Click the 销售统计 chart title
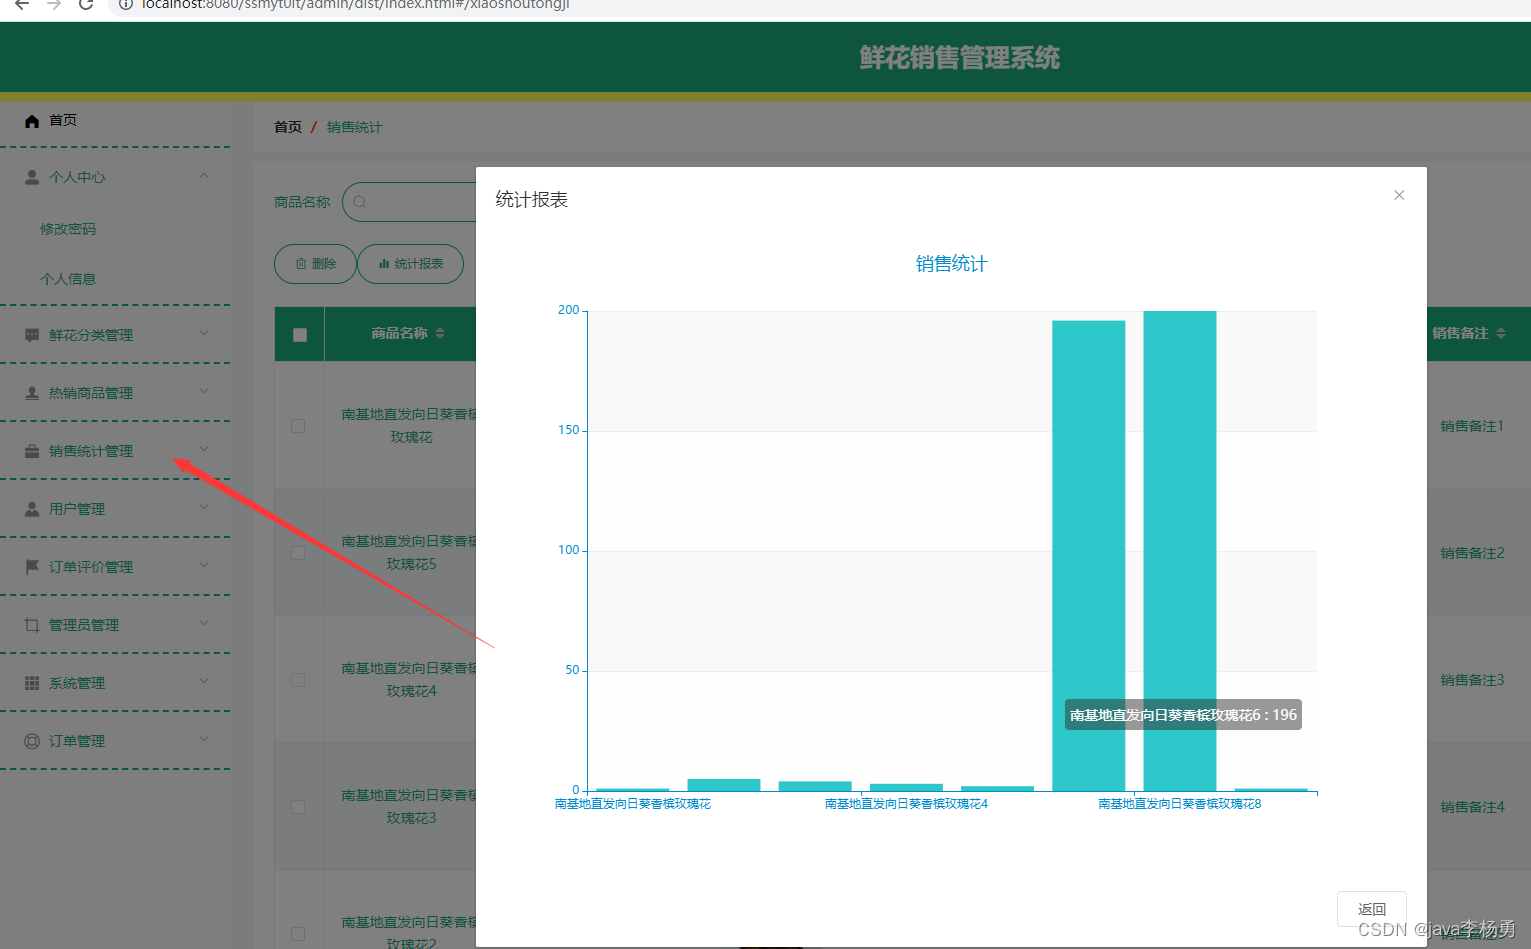 [952, 264]
